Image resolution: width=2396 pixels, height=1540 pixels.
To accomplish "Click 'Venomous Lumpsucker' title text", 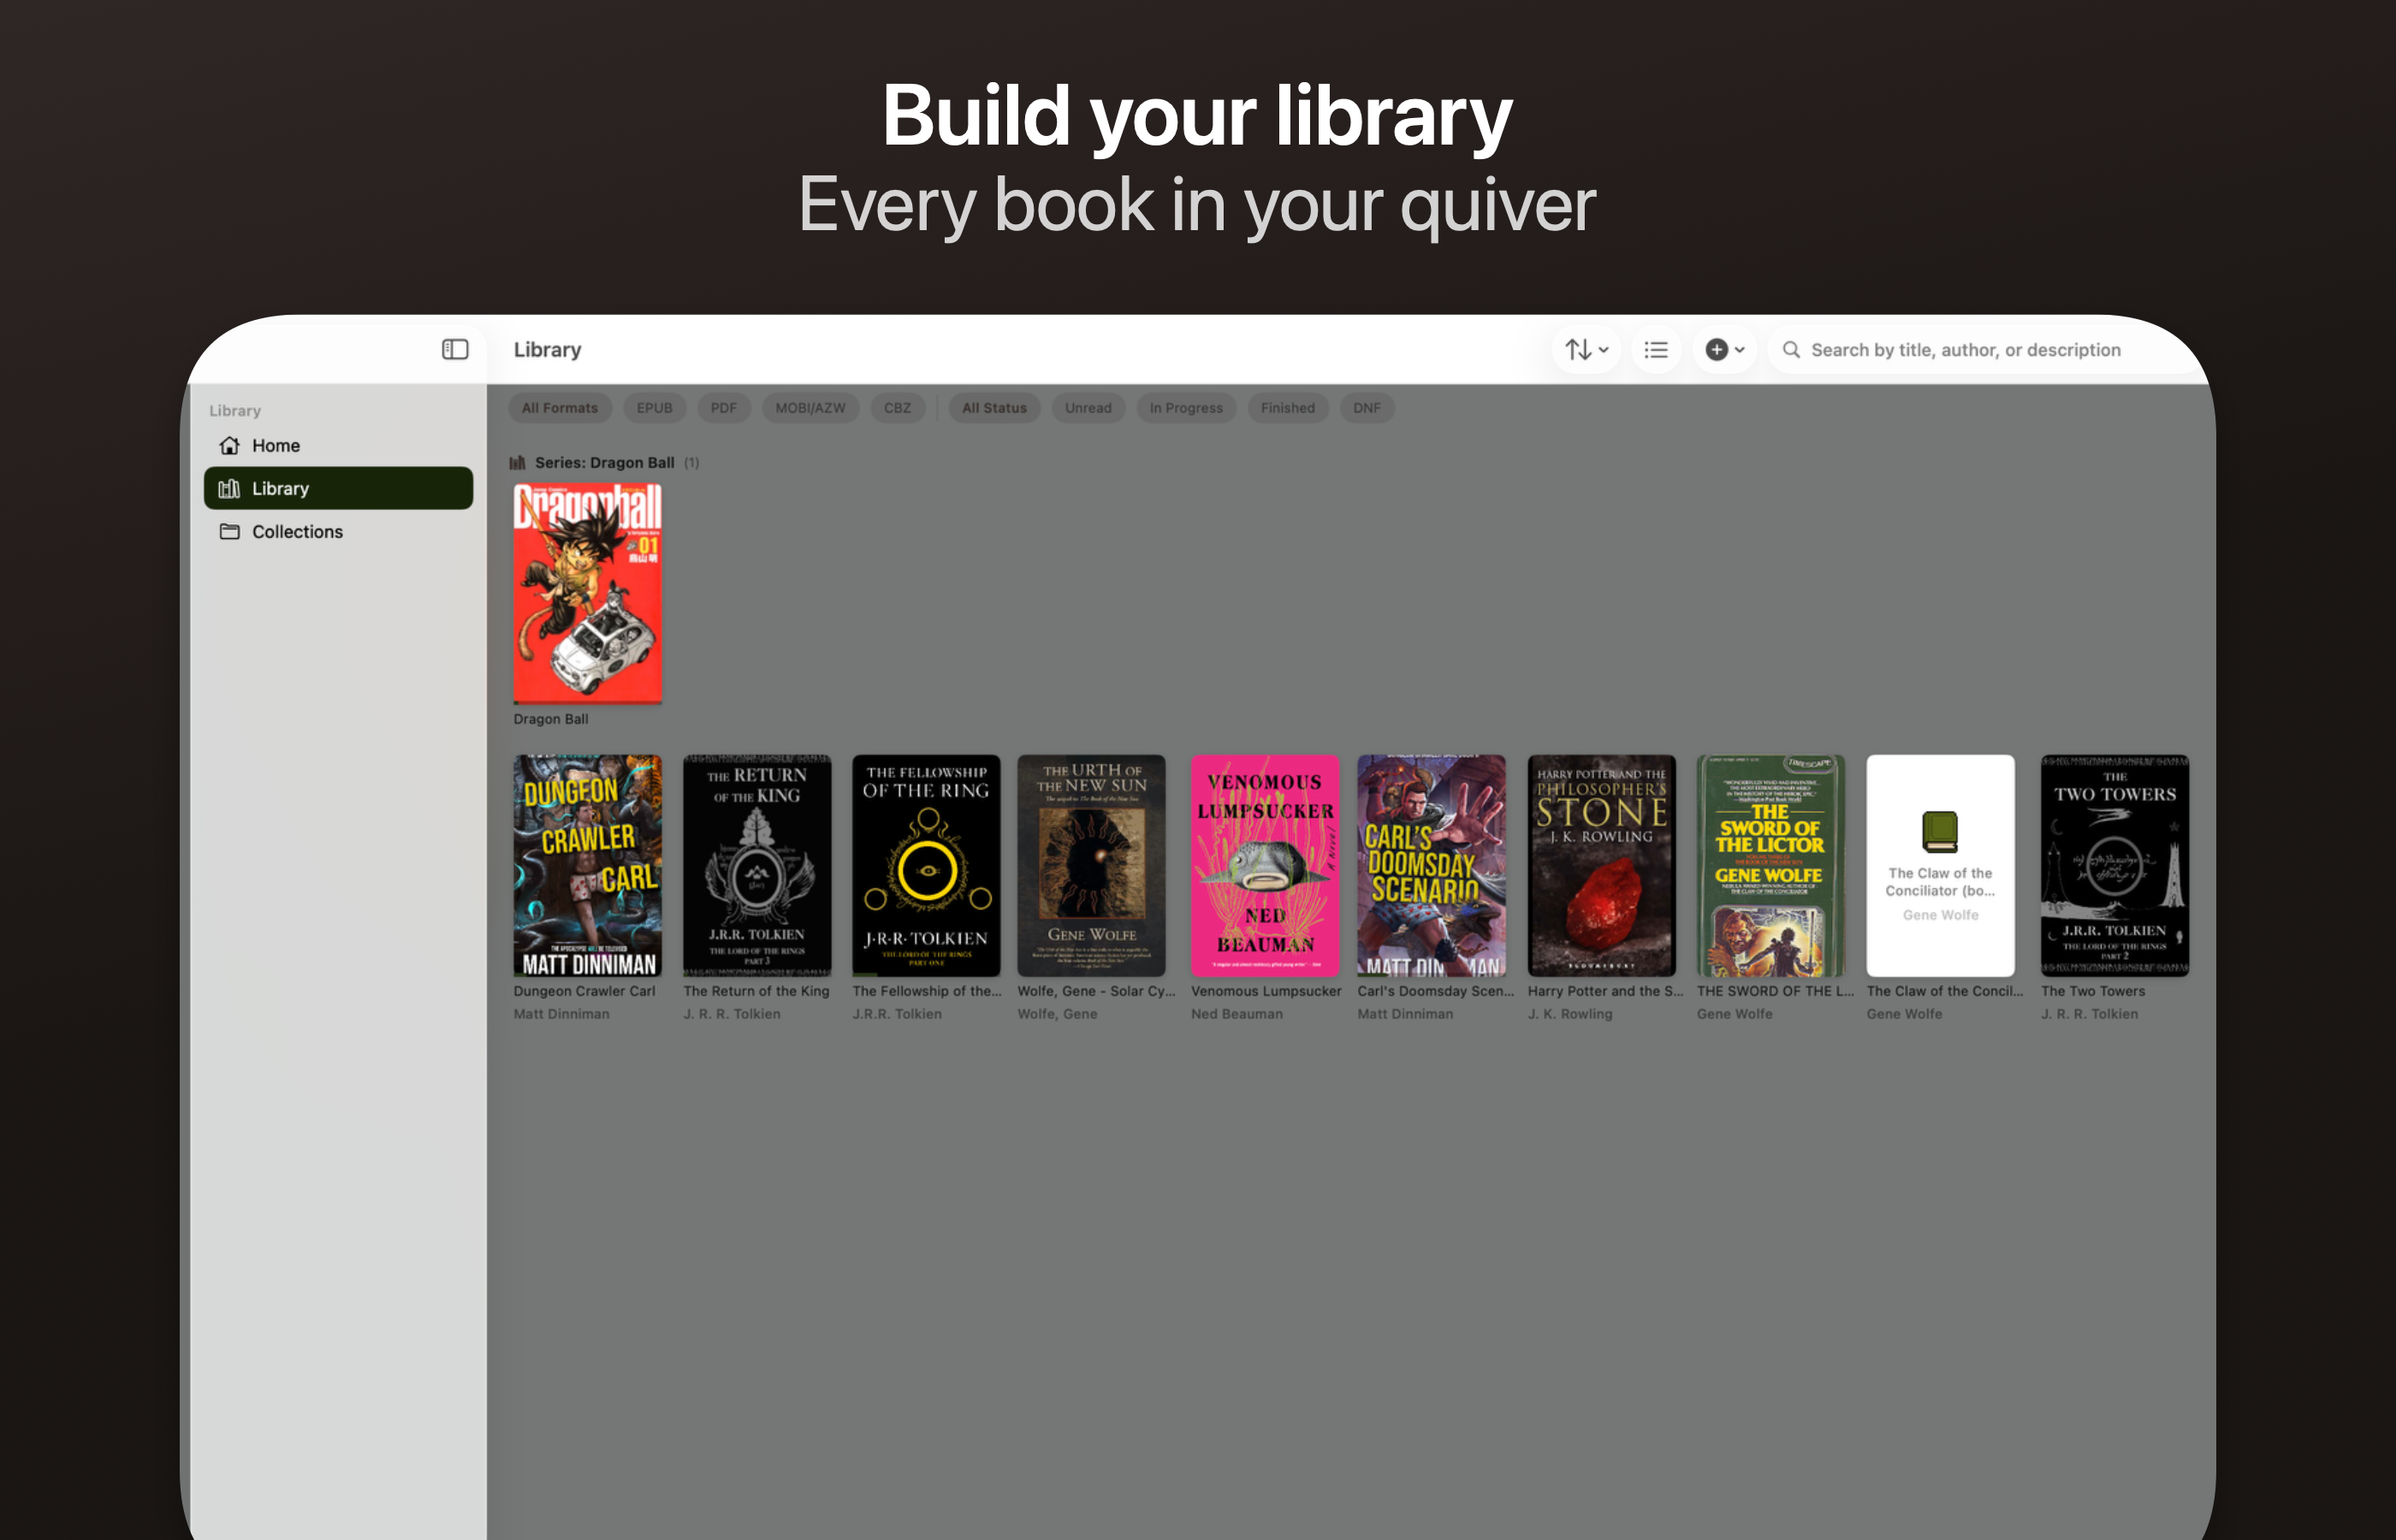I will (x=1266, y=991).
